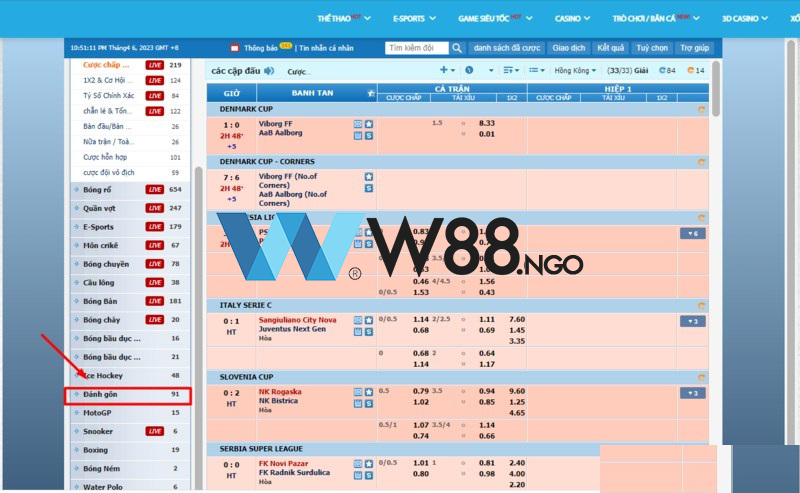Open the GAME SIÊU TỐC top menu
800x493 pixels.
click(495, 18)
